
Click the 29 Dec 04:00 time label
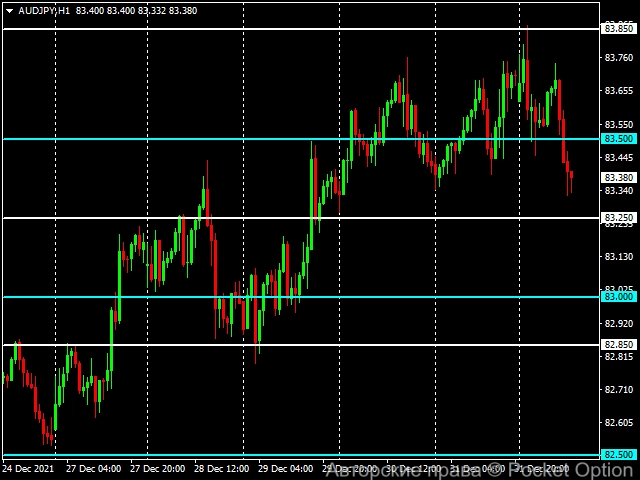285,468
